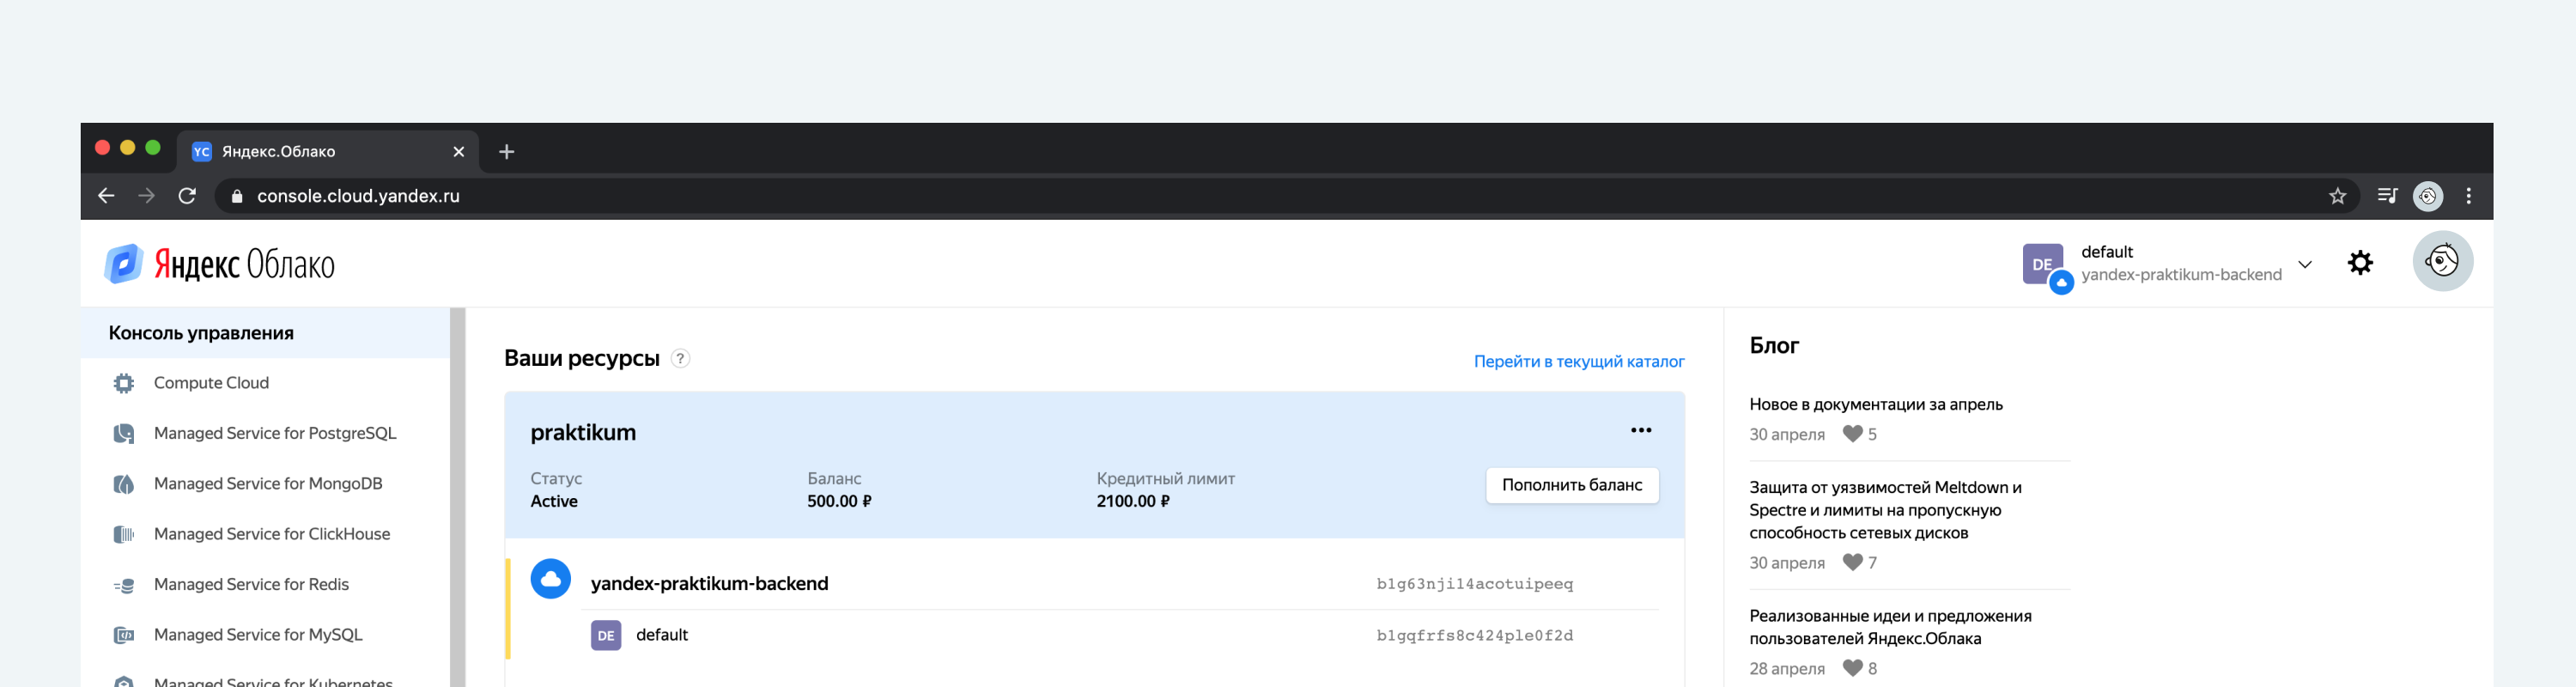
Task: Open a new browser tab
Action: coord(507,152)
